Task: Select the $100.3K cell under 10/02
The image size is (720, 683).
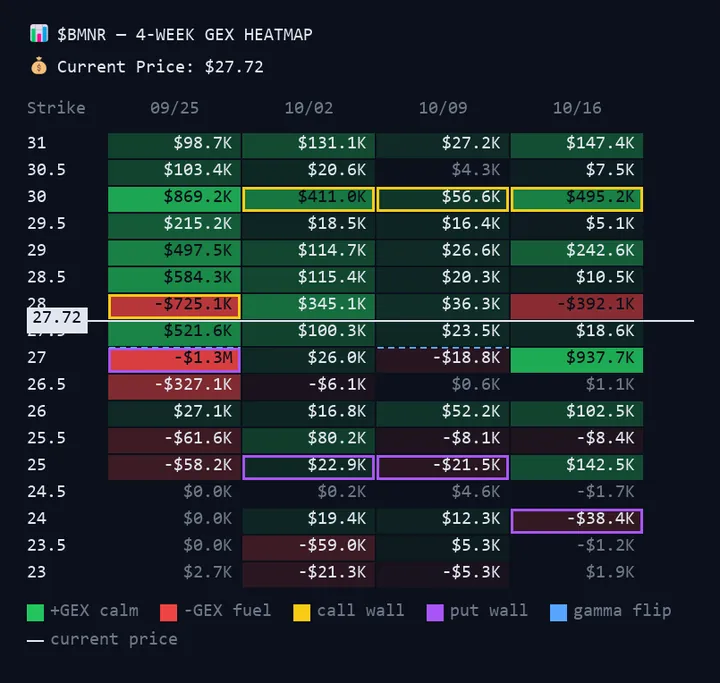Action: pos(308,333)
